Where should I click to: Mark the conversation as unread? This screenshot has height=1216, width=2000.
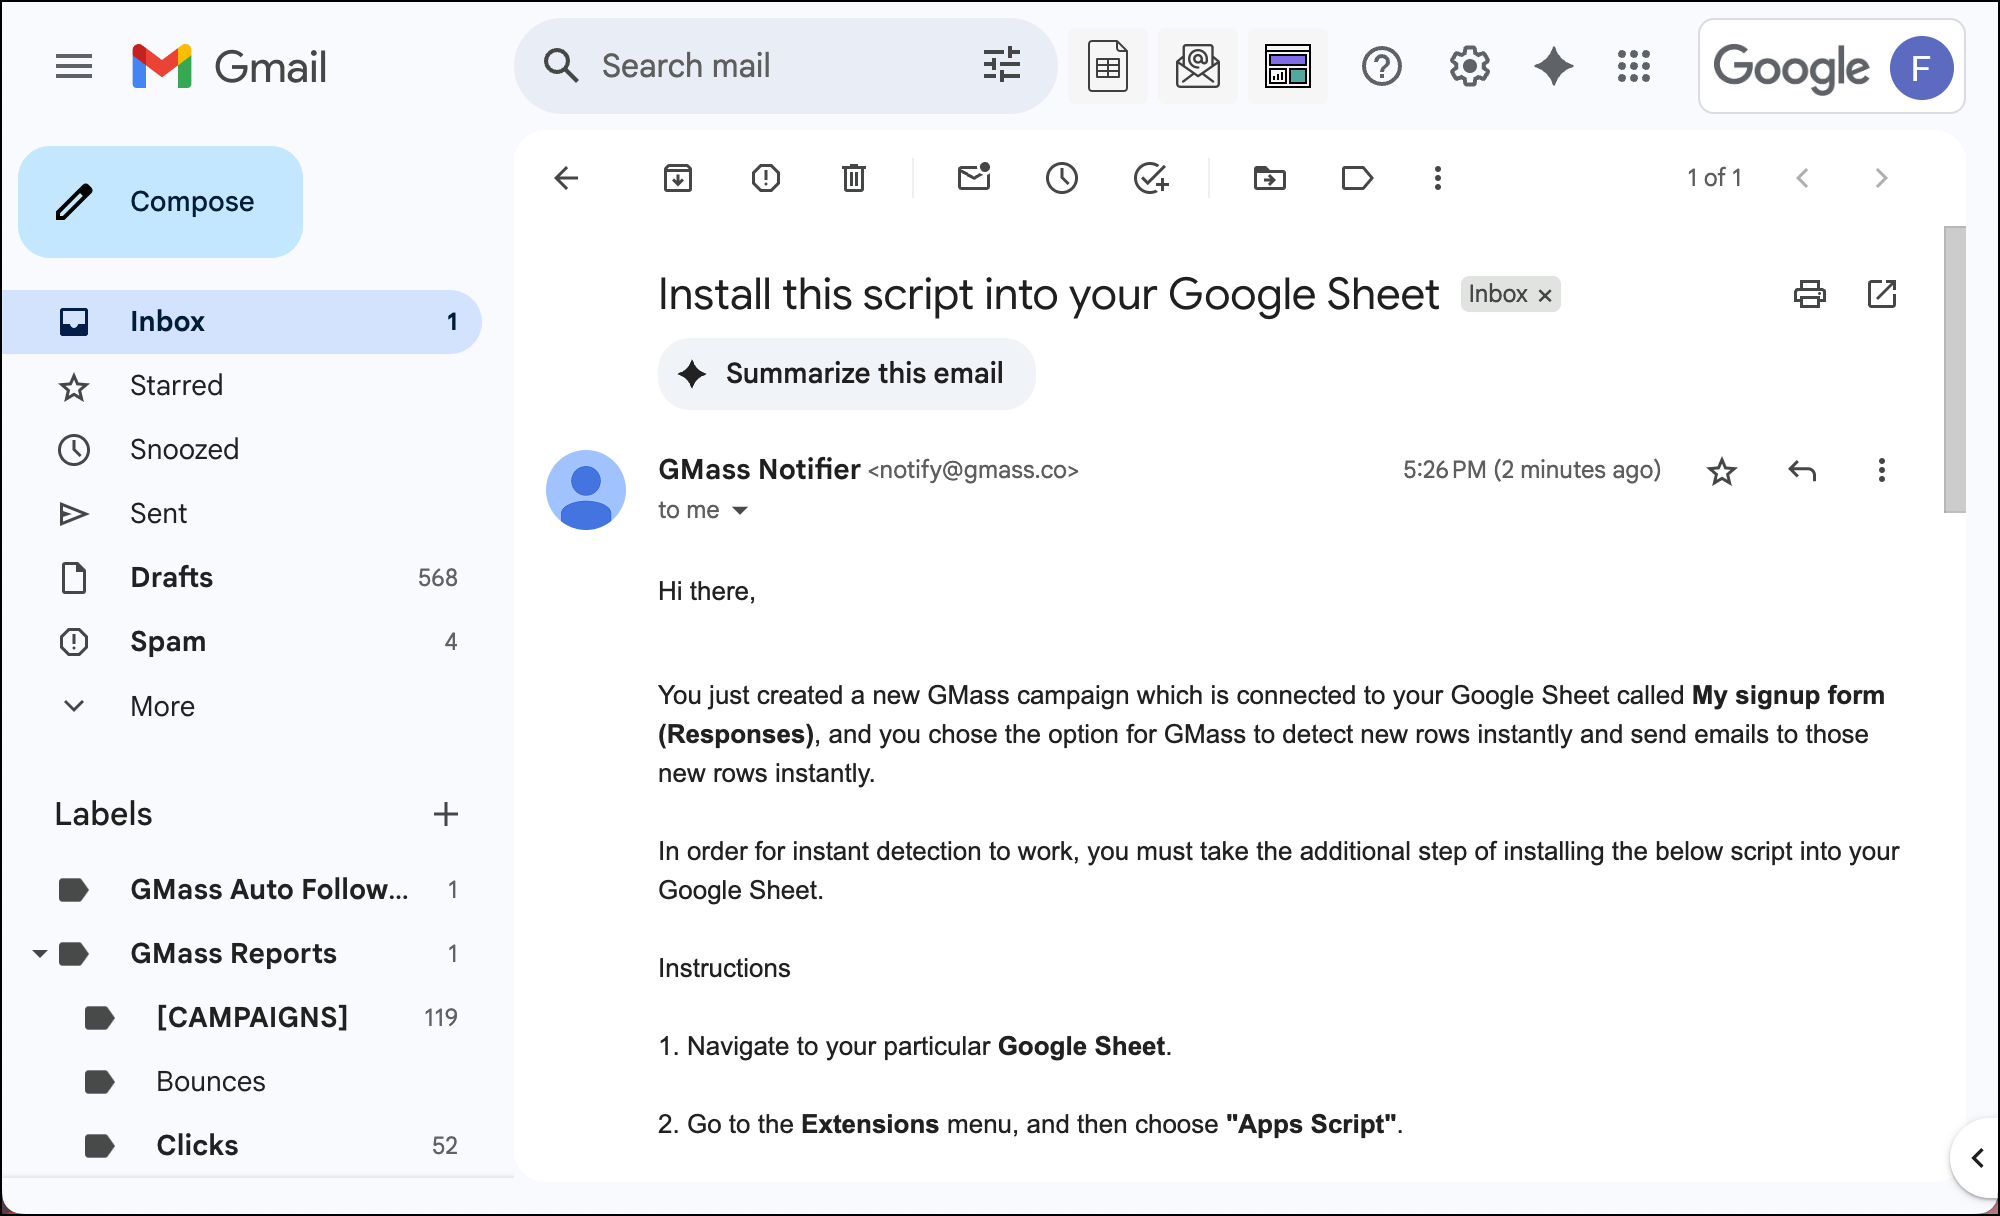[x=975, y=178]
